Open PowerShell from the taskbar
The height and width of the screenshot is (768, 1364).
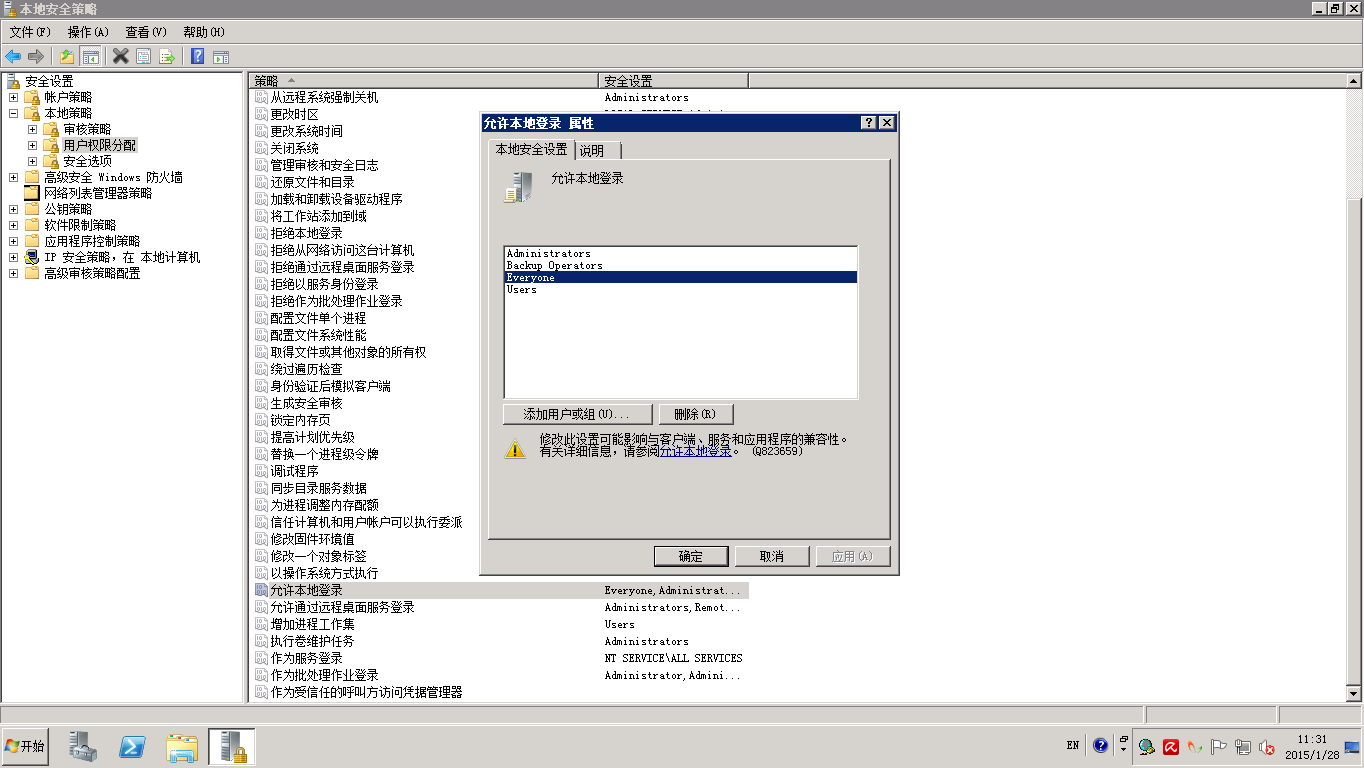pos(134,746)
